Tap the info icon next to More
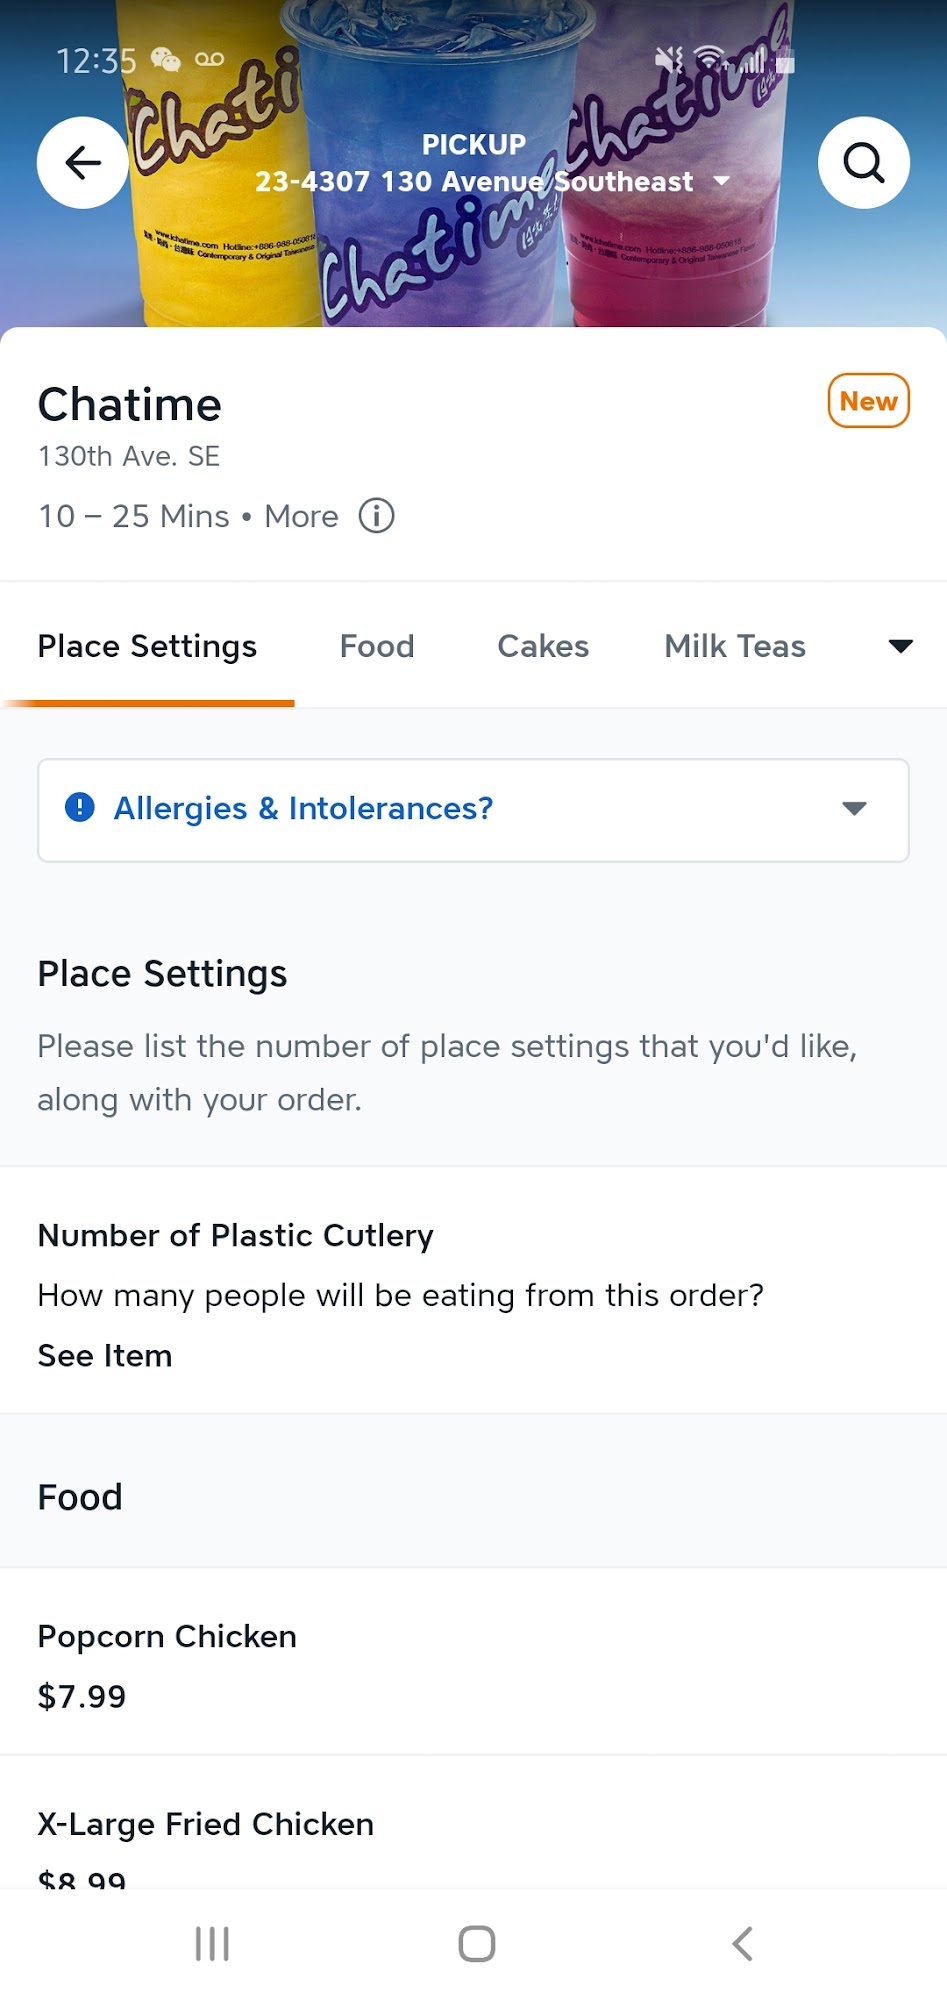947x2000 pixels. coord(377,516)
